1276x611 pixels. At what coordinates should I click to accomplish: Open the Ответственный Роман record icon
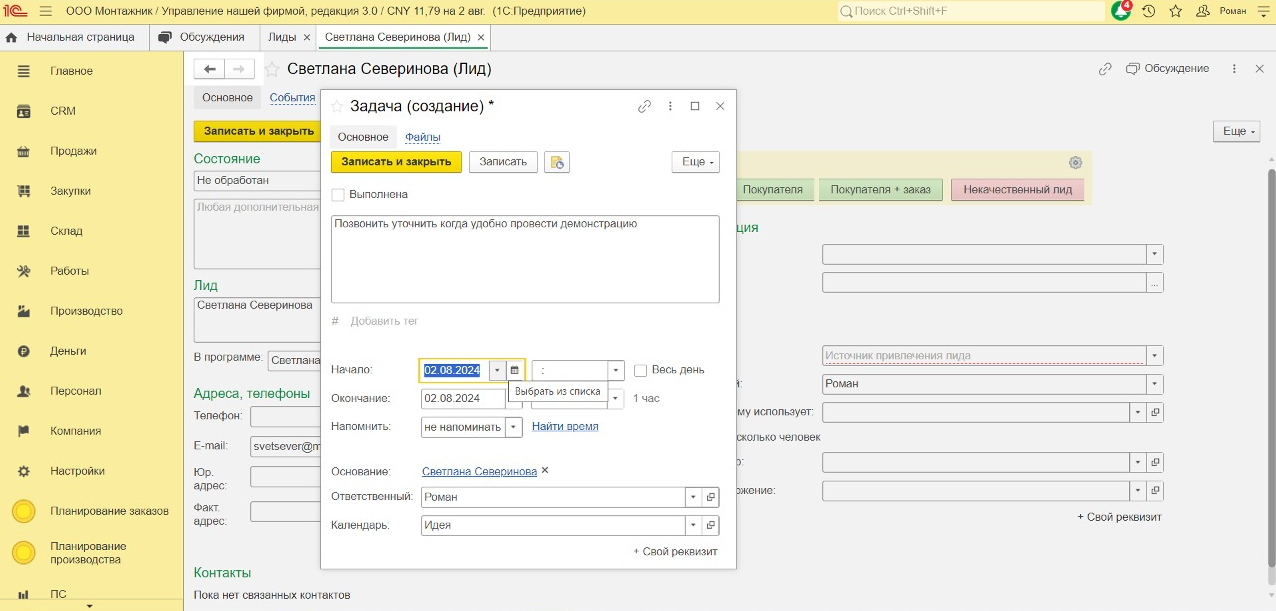(x=711, y=497)
